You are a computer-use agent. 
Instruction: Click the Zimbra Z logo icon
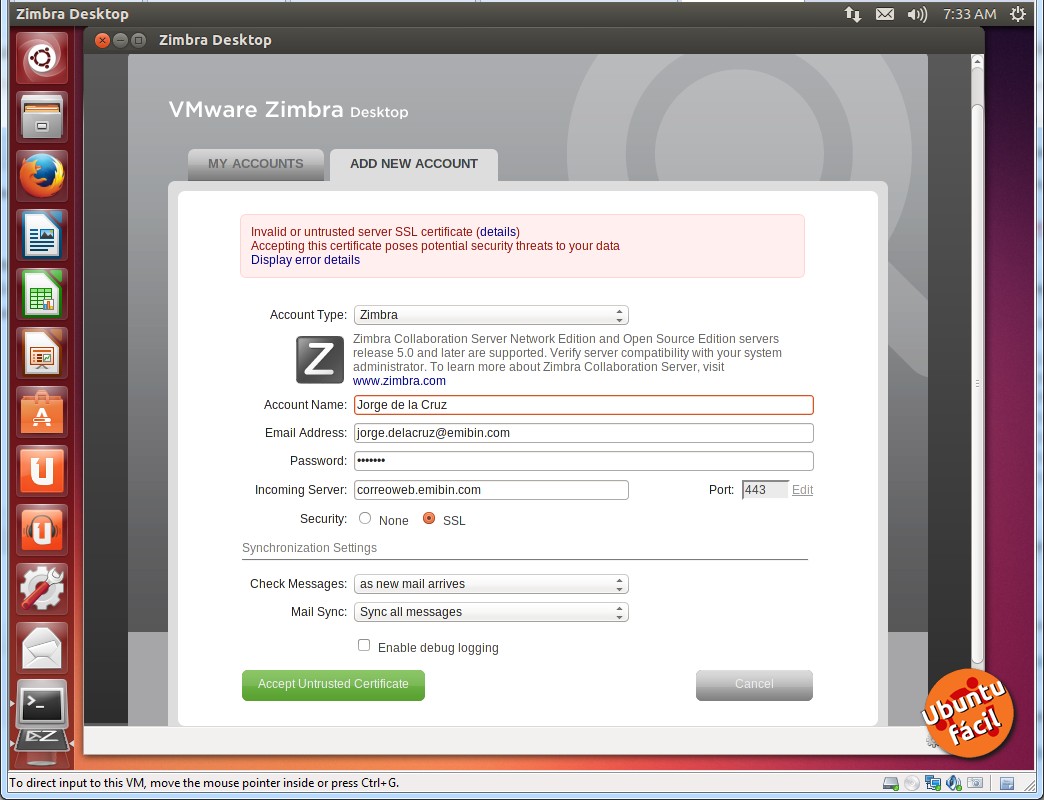320,359
